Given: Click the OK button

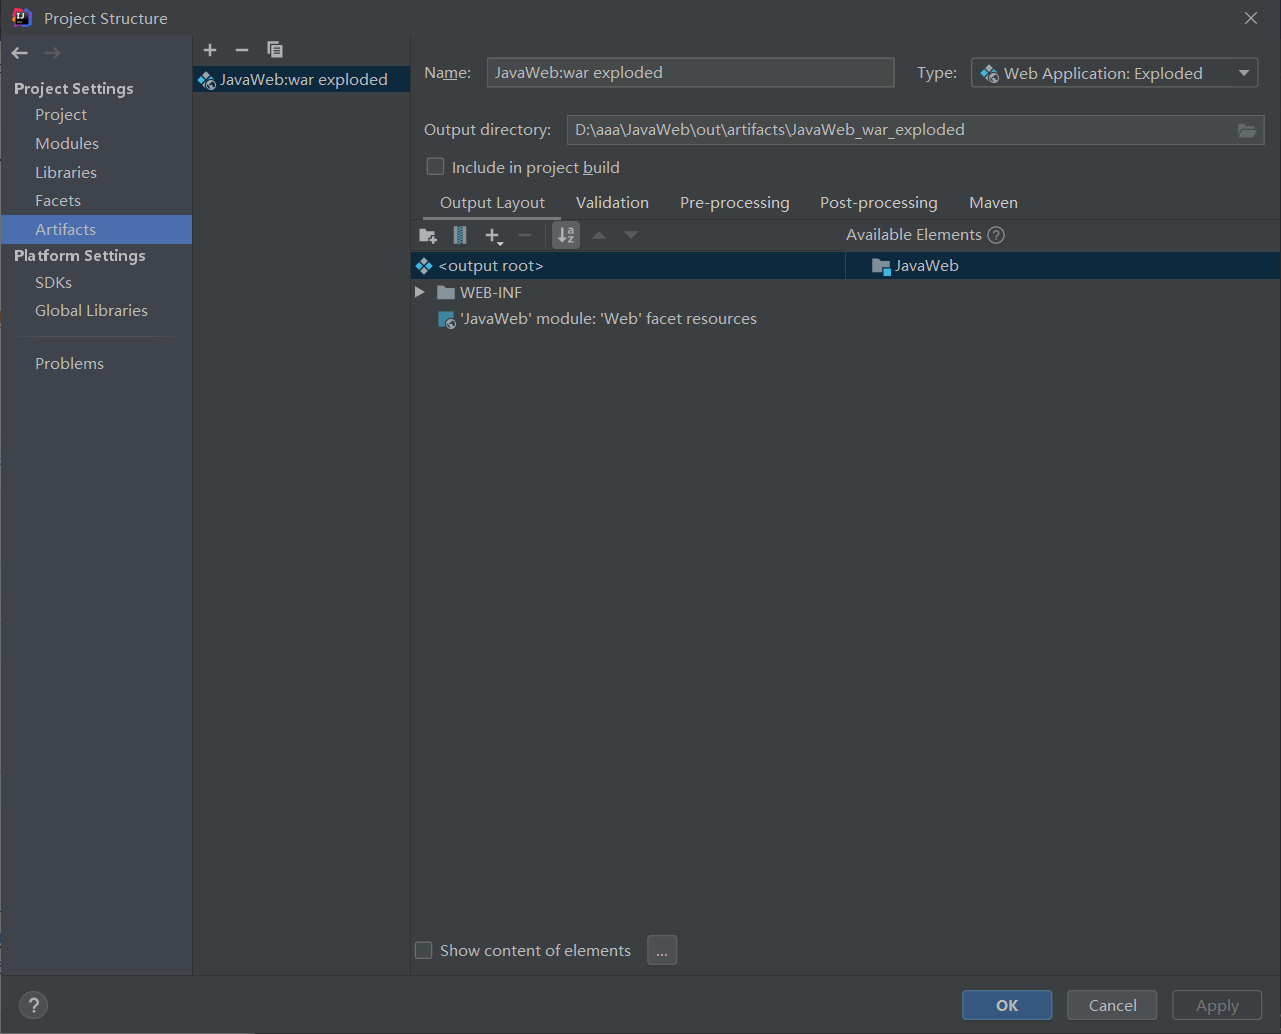Looking at the screenshot, I should pyautogui.click(x=1007, y=1005).
